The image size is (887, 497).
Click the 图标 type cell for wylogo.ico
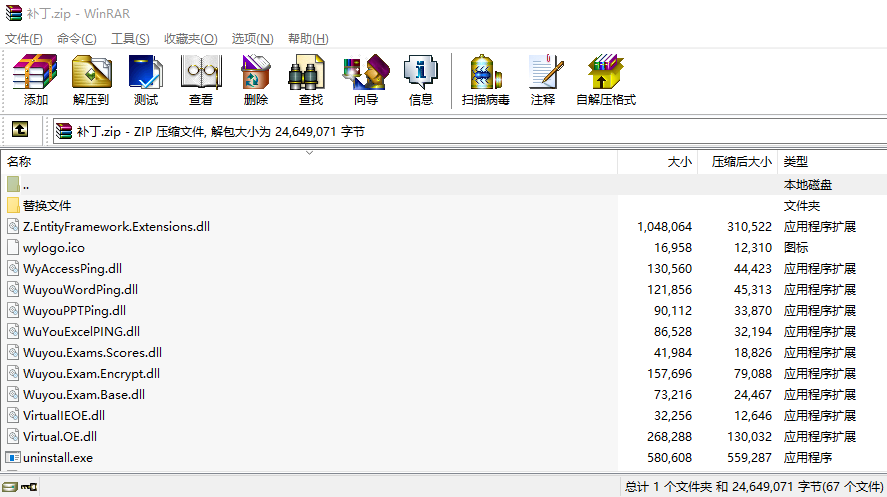point(796,247)
